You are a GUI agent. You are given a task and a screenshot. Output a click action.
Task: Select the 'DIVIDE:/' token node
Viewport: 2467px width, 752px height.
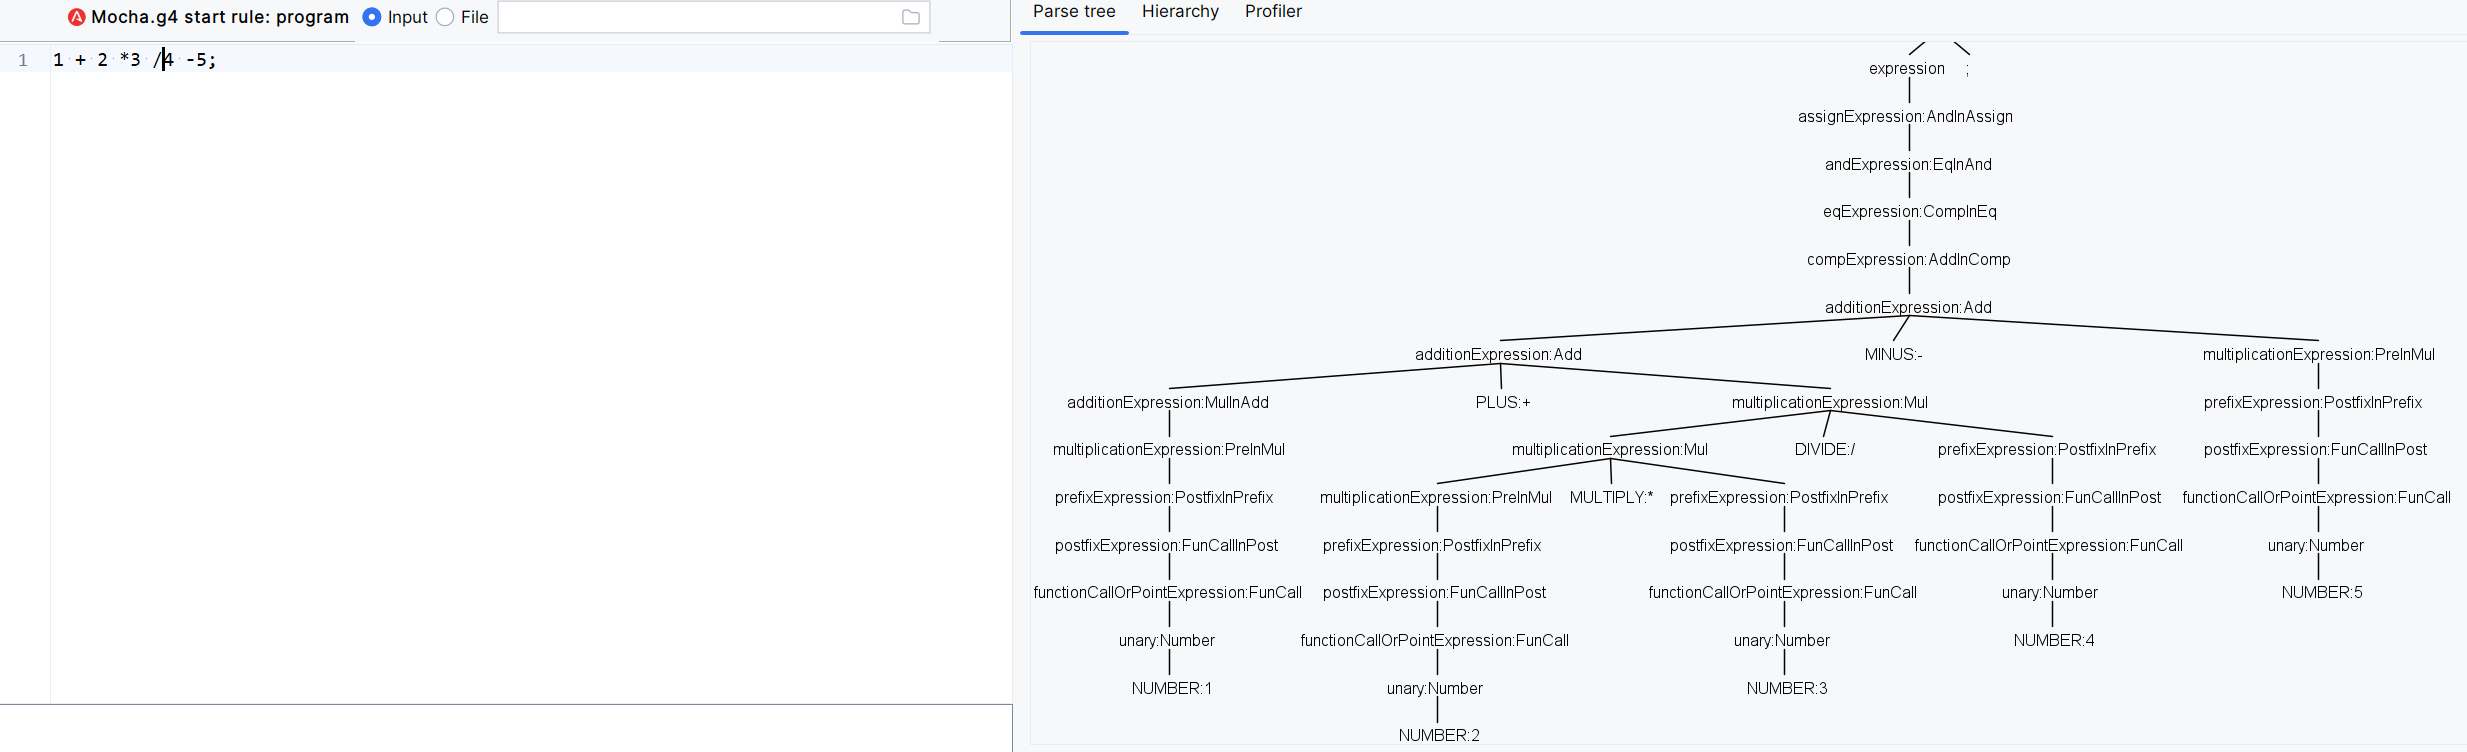[1824, 450]
